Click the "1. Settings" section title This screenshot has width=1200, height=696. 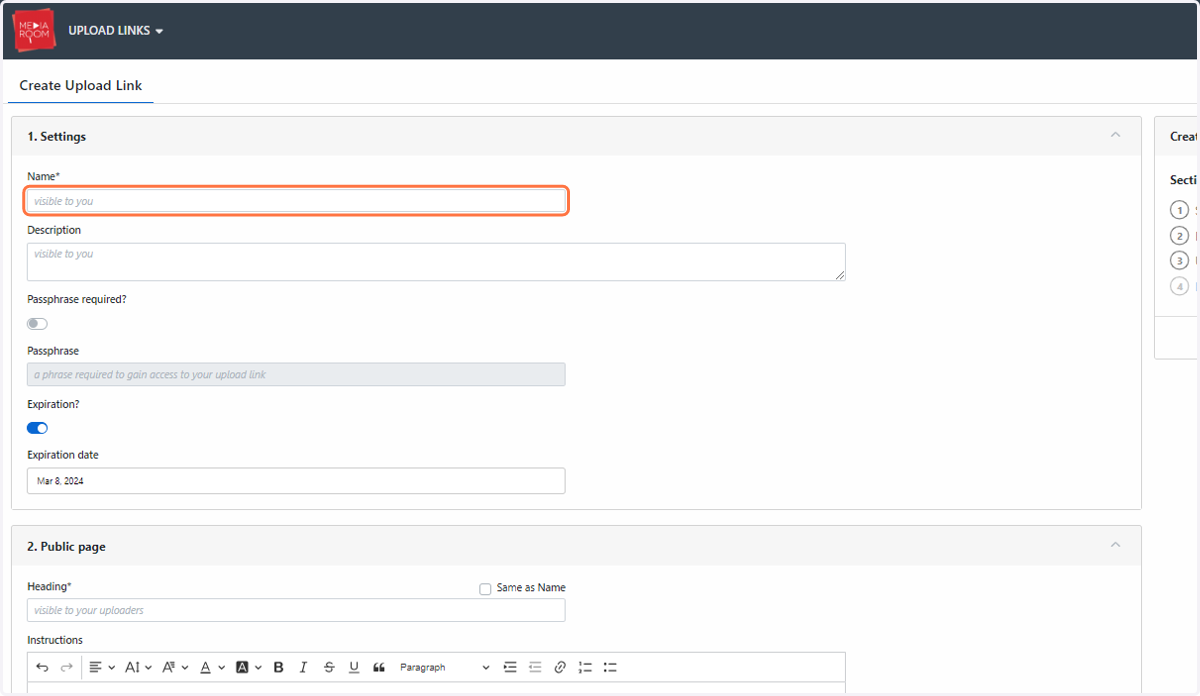click(x=57, y=137)
